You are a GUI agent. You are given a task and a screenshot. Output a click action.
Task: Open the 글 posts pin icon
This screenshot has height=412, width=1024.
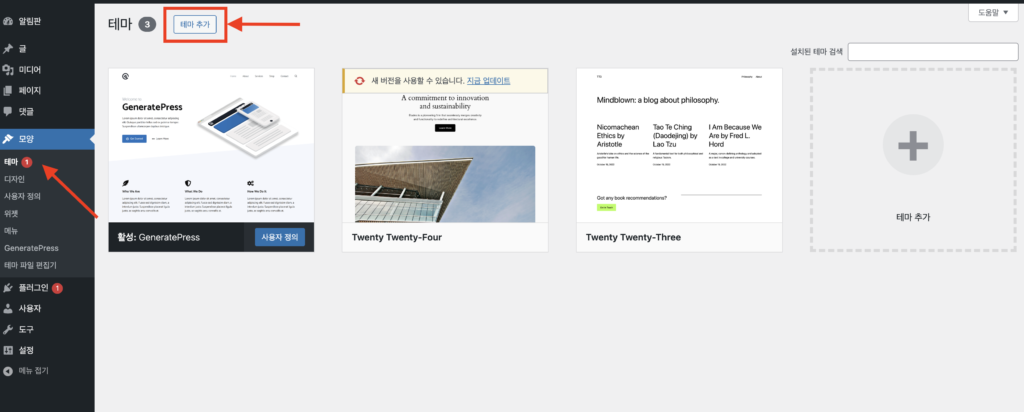pyautogui.click(x=8, y=49)
